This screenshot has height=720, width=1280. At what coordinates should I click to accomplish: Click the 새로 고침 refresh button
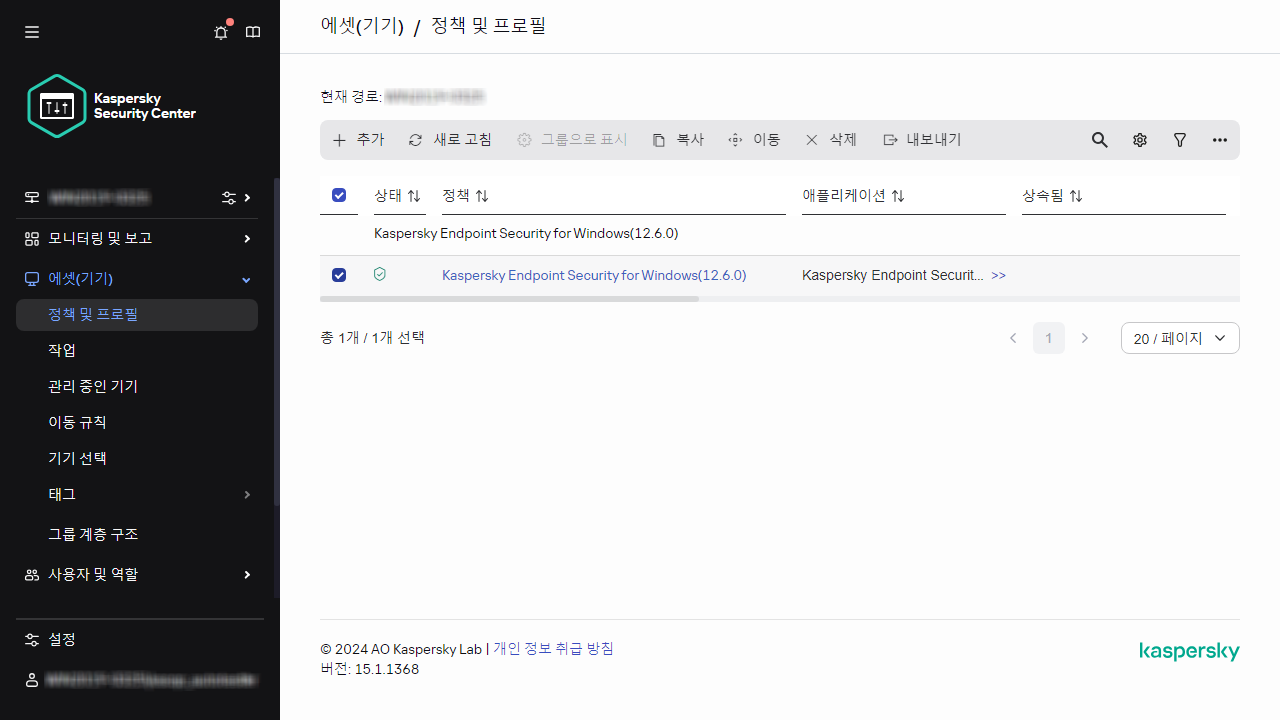(450, 140)
